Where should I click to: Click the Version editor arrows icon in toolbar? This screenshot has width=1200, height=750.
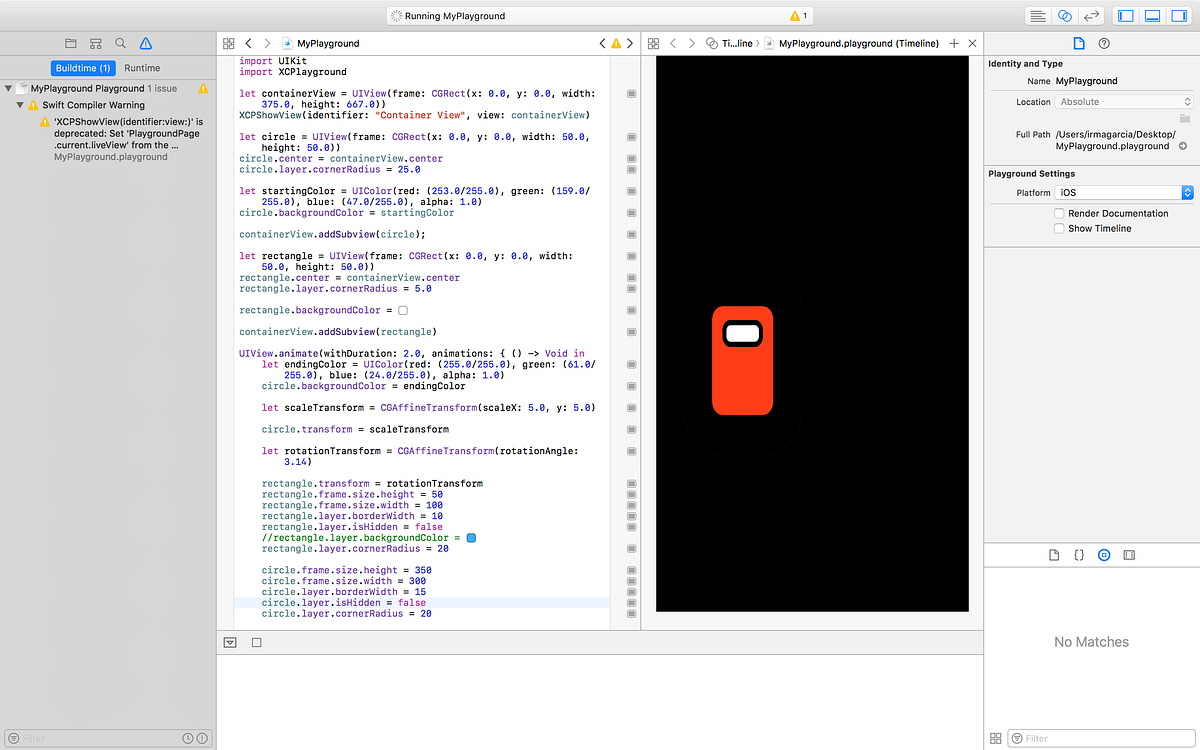click(x=1091, y=16)
